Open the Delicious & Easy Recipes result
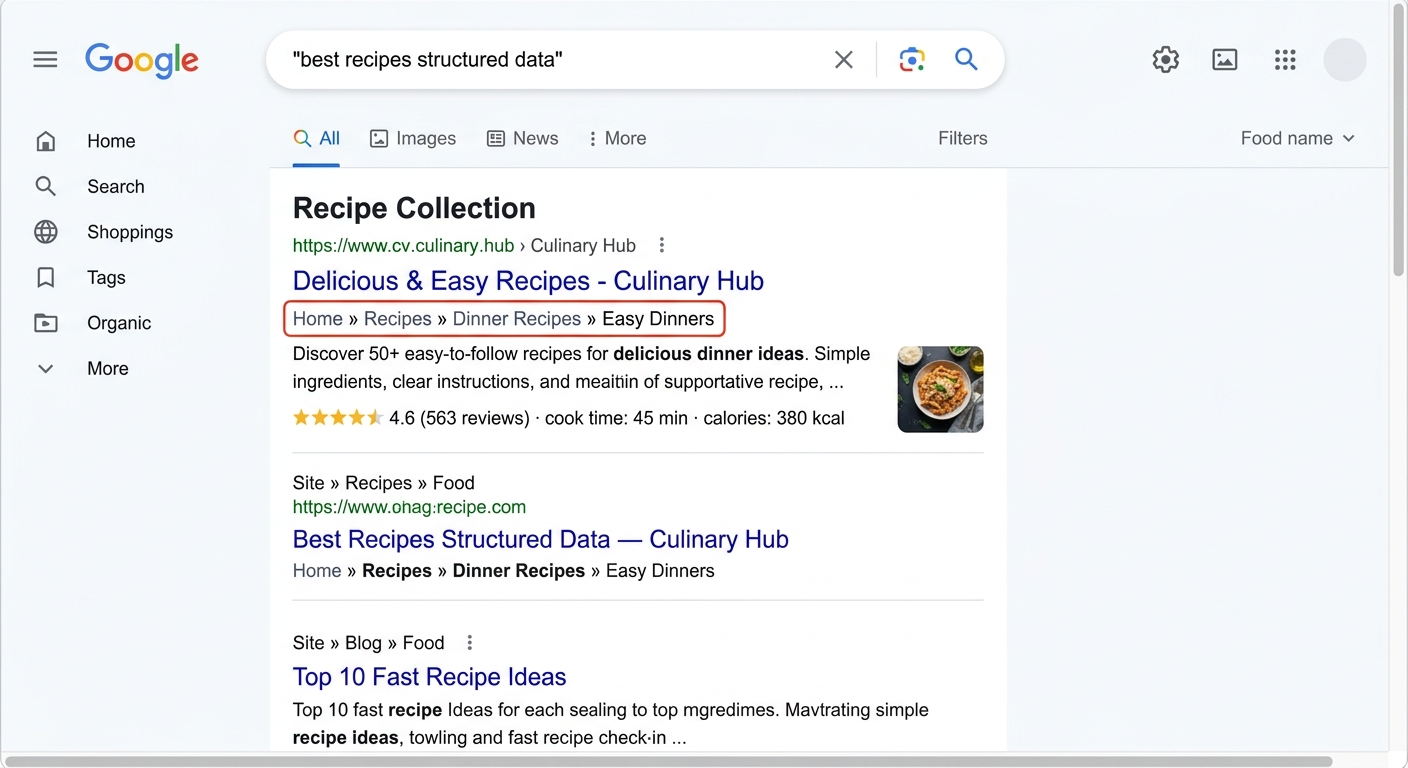Viewport: 1408px width, 768px height. (x=527, y=281)
